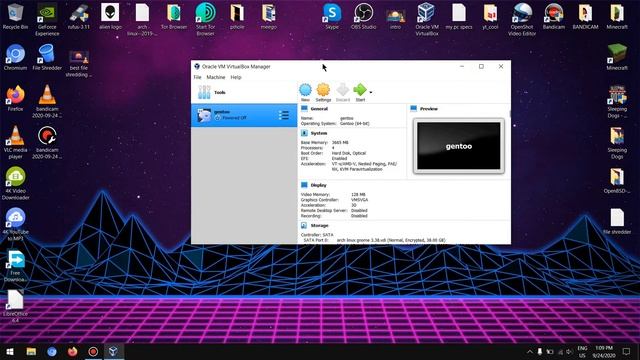Select the gentoo virtual machine entry

pyautogui.click(x=244, y=115)
